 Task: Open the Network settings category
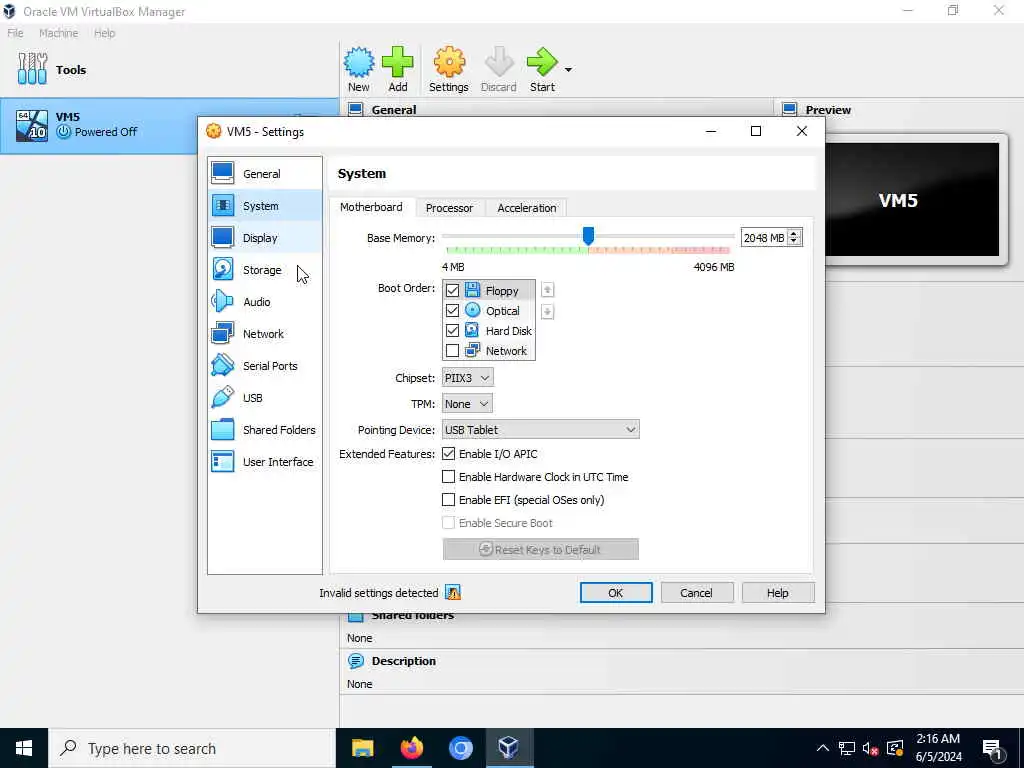pyautogui.click(x=264, y=334)
